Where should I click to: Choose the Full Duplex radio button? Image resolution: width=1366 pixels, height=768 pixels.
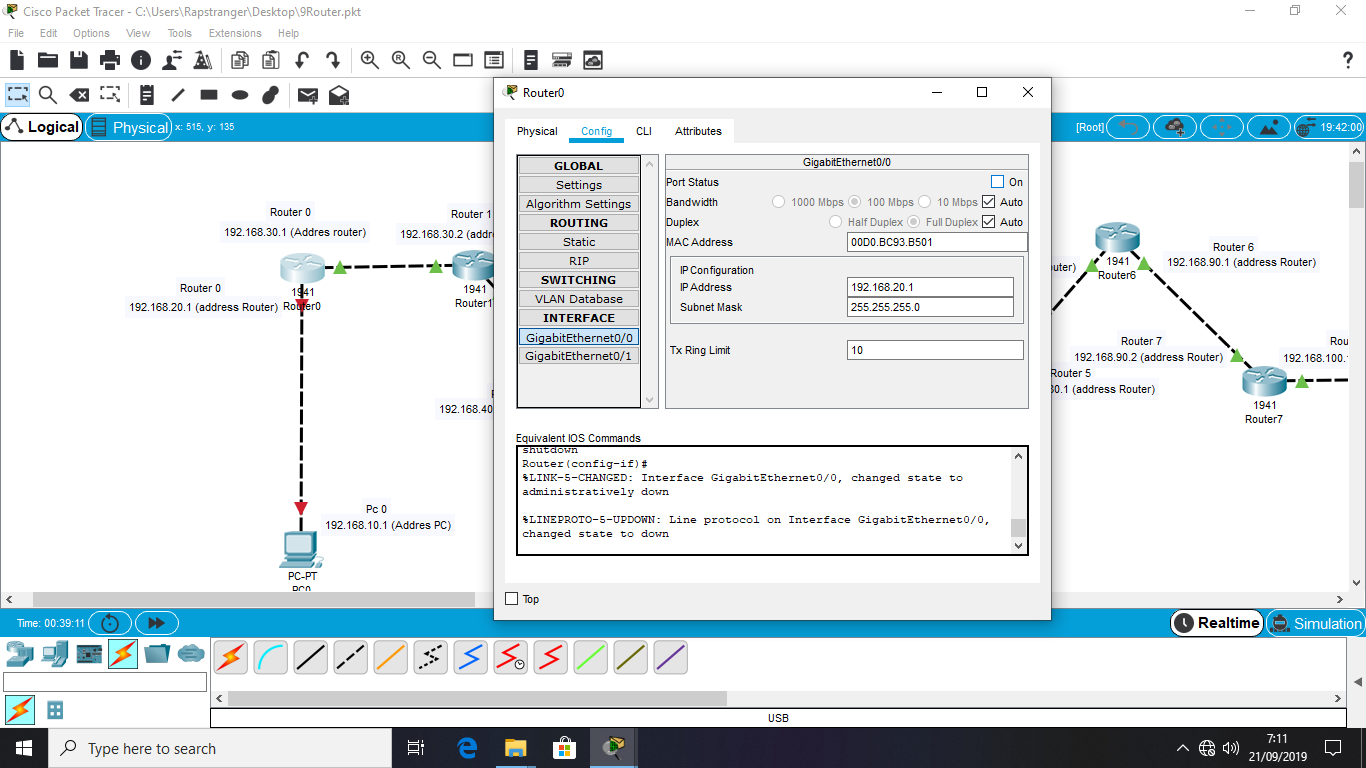[x=914, y=222]
